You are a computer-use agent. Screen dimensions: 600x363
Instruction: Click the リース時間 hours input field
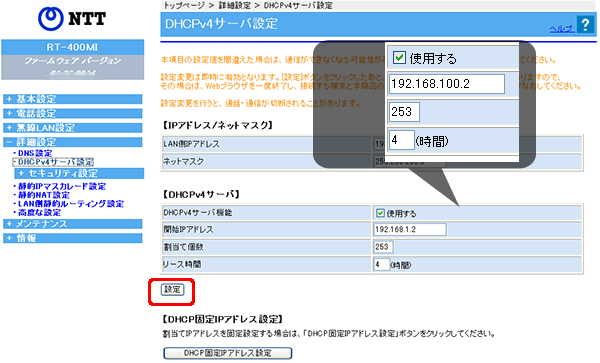382,264
